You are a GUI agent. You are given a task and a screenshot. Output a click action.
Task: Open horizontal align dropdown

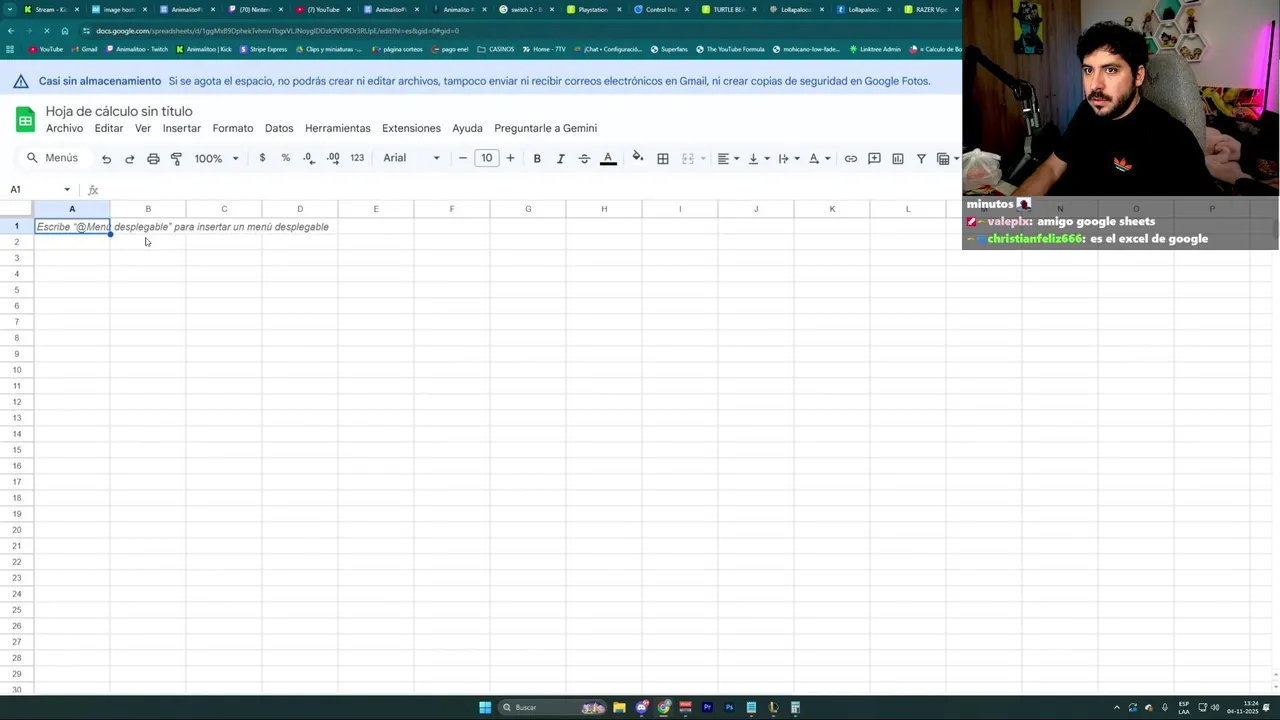(728, 158)
